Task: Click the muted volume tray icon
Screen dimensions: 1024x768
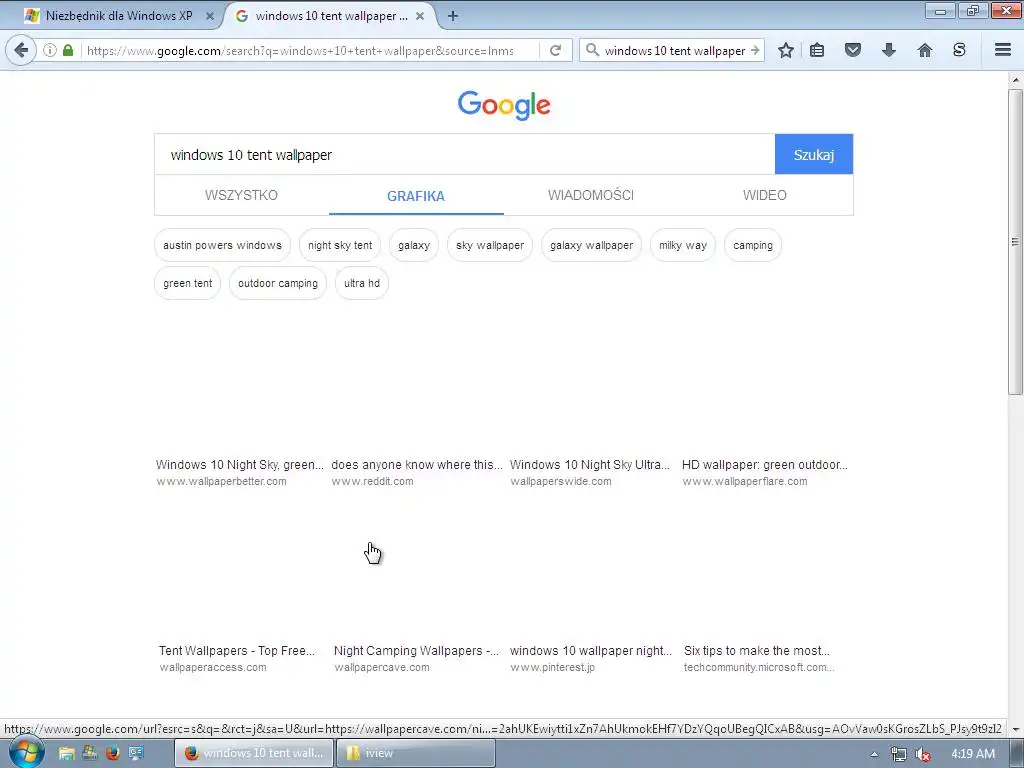Action: point(923,754)
